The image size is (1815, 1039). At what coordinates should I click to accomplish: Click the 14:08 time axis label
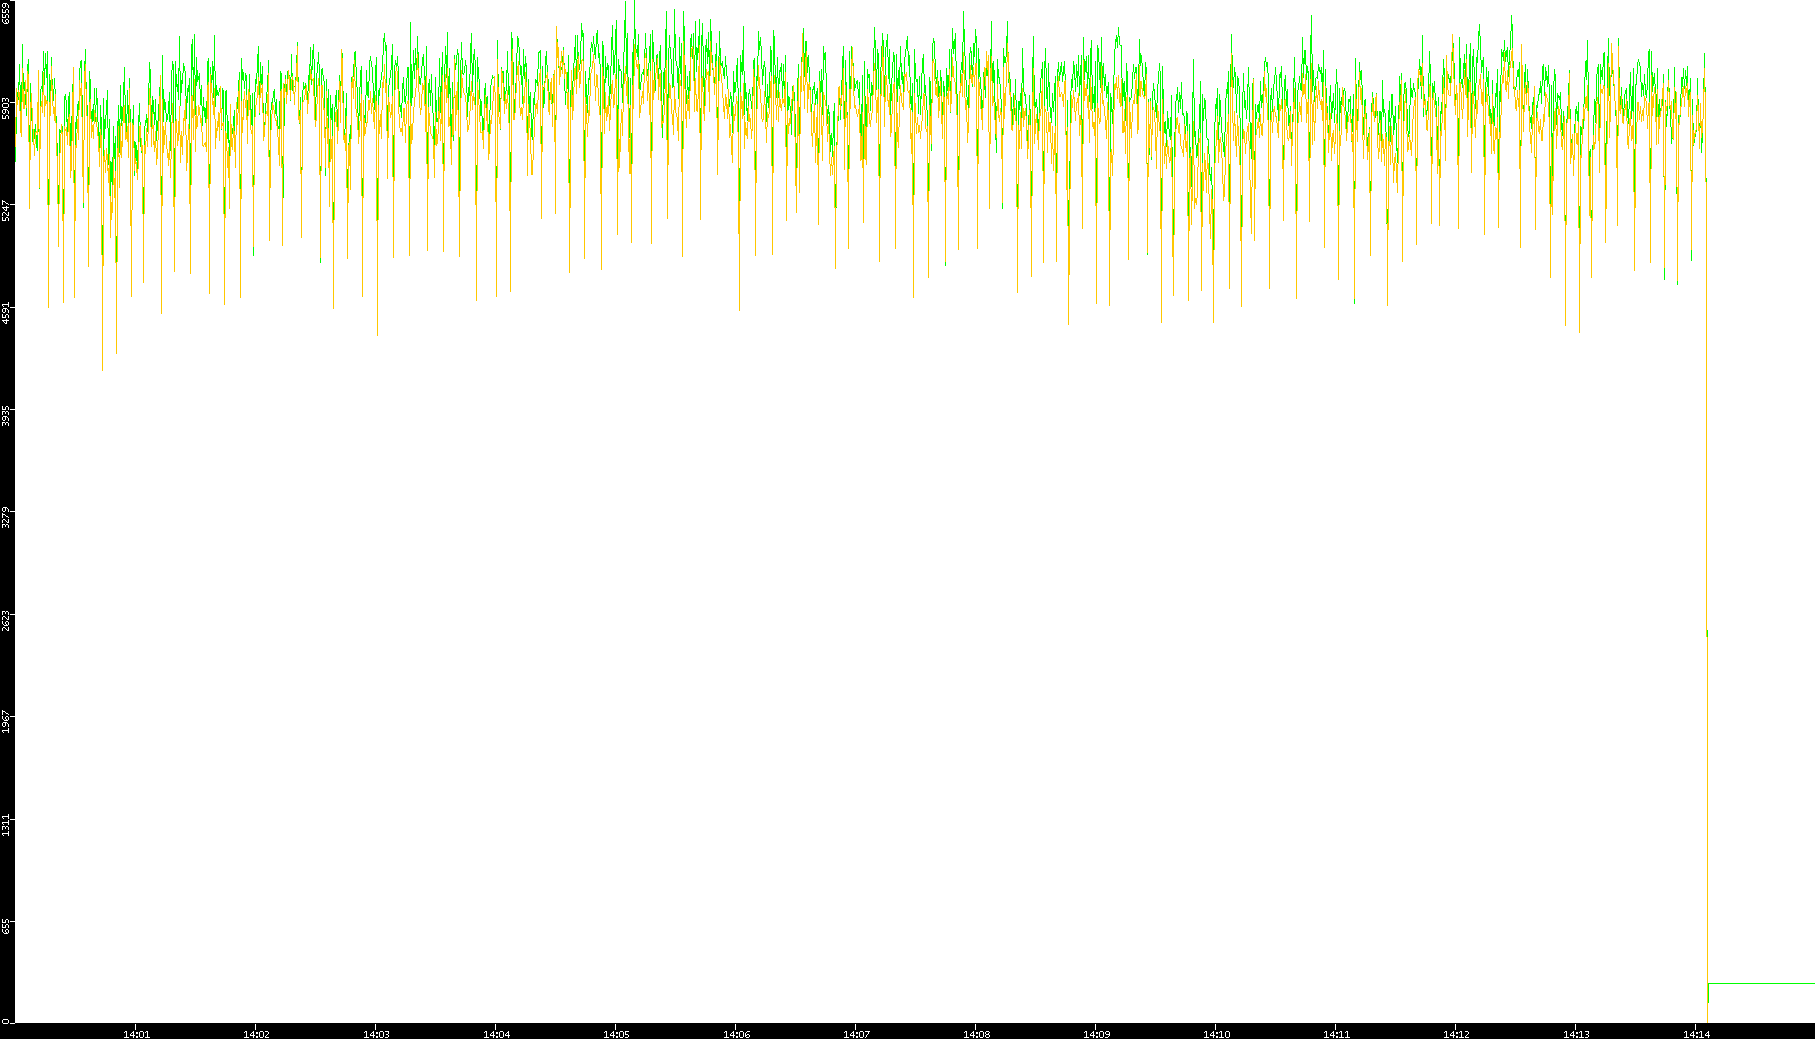click(x=976, y=1034)
